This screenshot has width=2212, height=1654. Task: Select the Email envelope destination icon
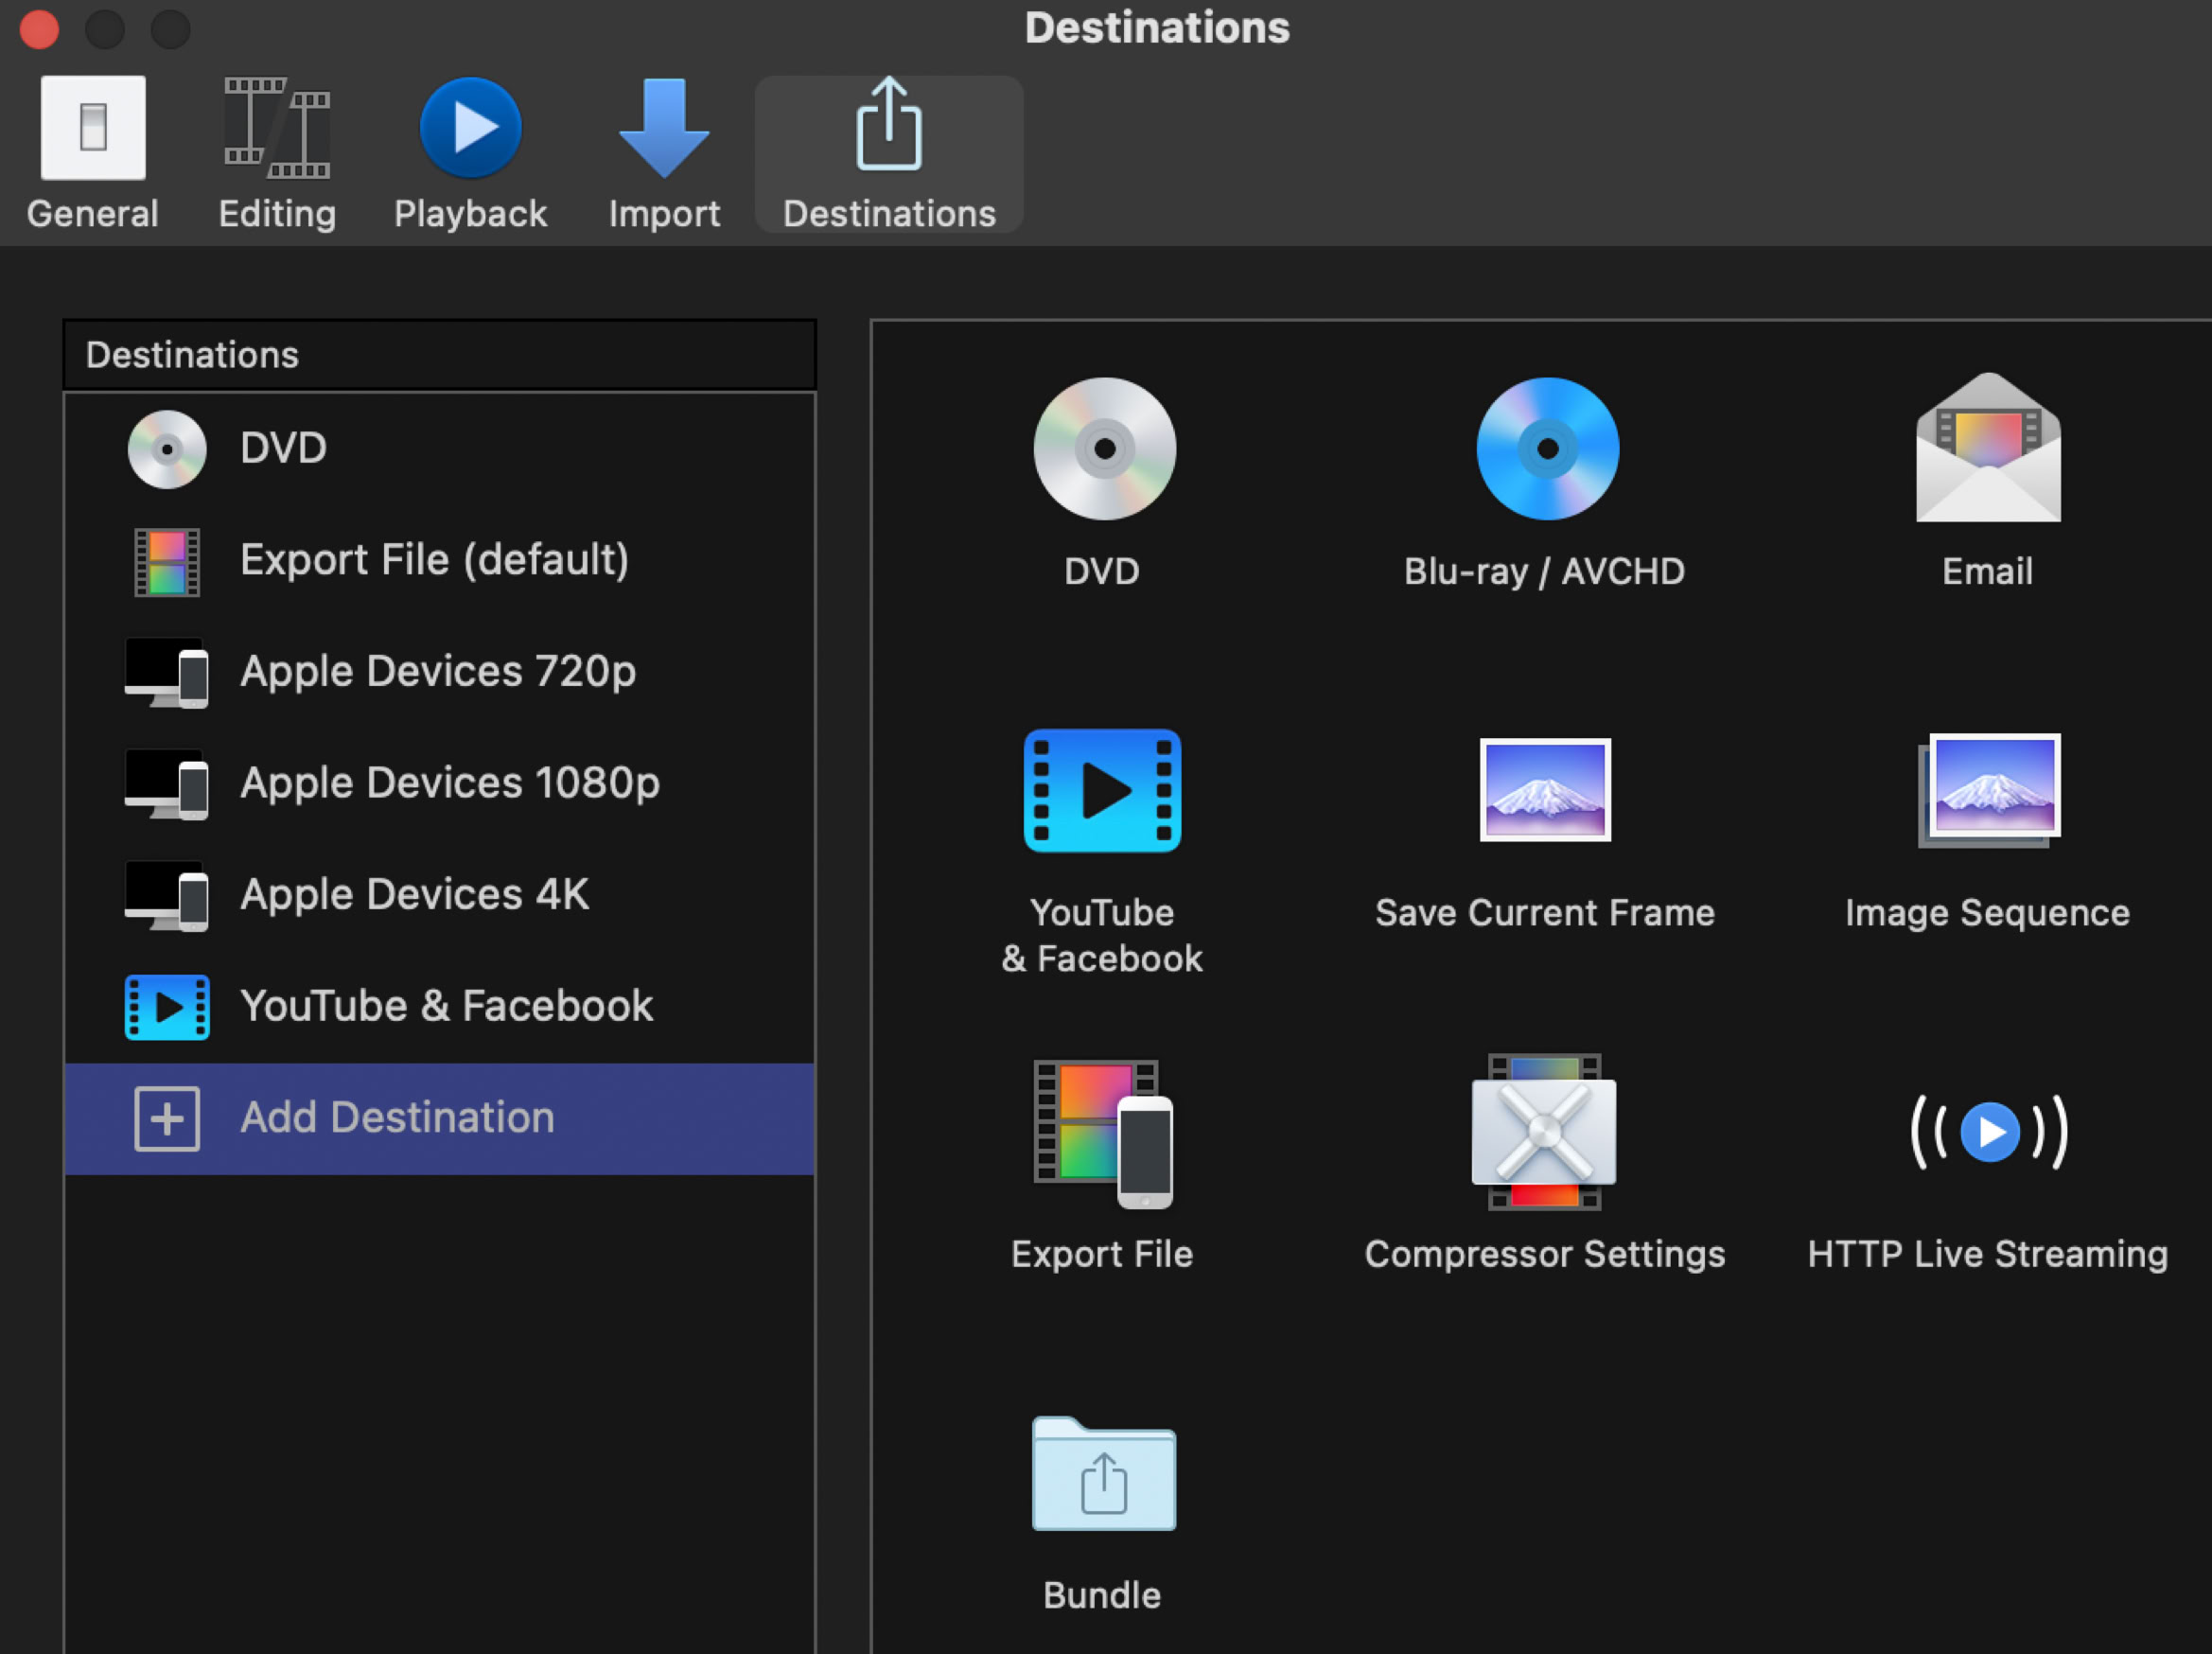coord(1987,449)
